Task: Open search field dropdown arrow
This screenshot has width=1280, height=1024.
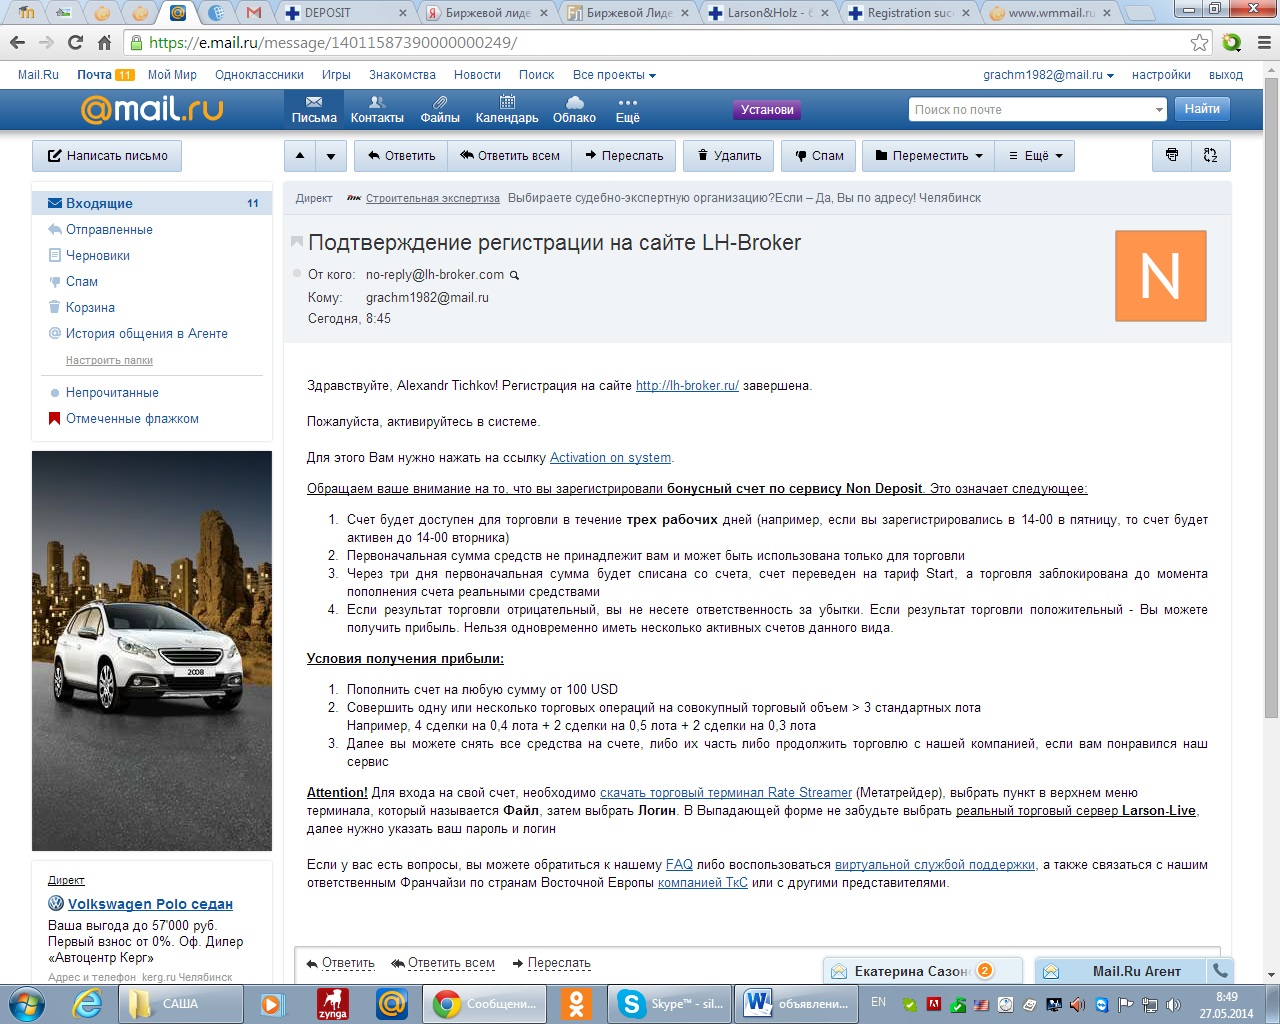Action: [1159, 110]
